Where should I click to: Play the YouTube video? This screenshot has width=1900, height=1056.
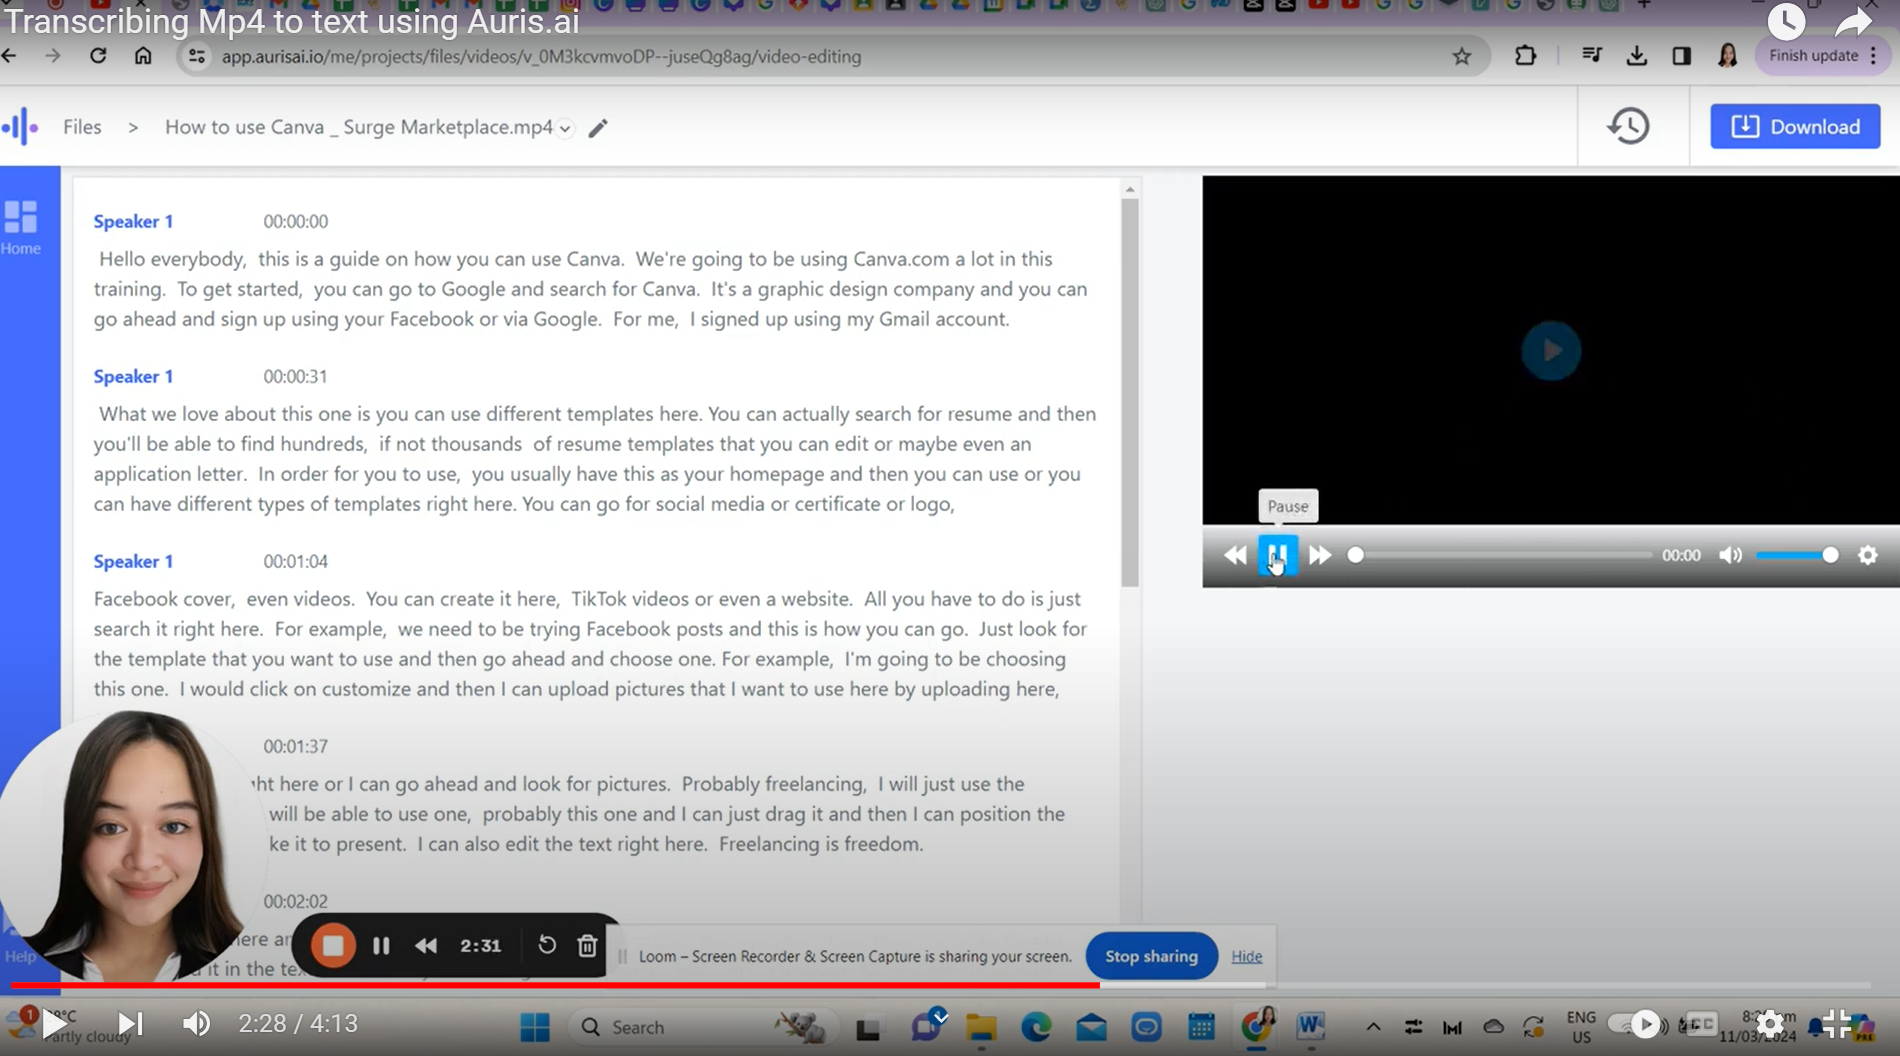56,1023
